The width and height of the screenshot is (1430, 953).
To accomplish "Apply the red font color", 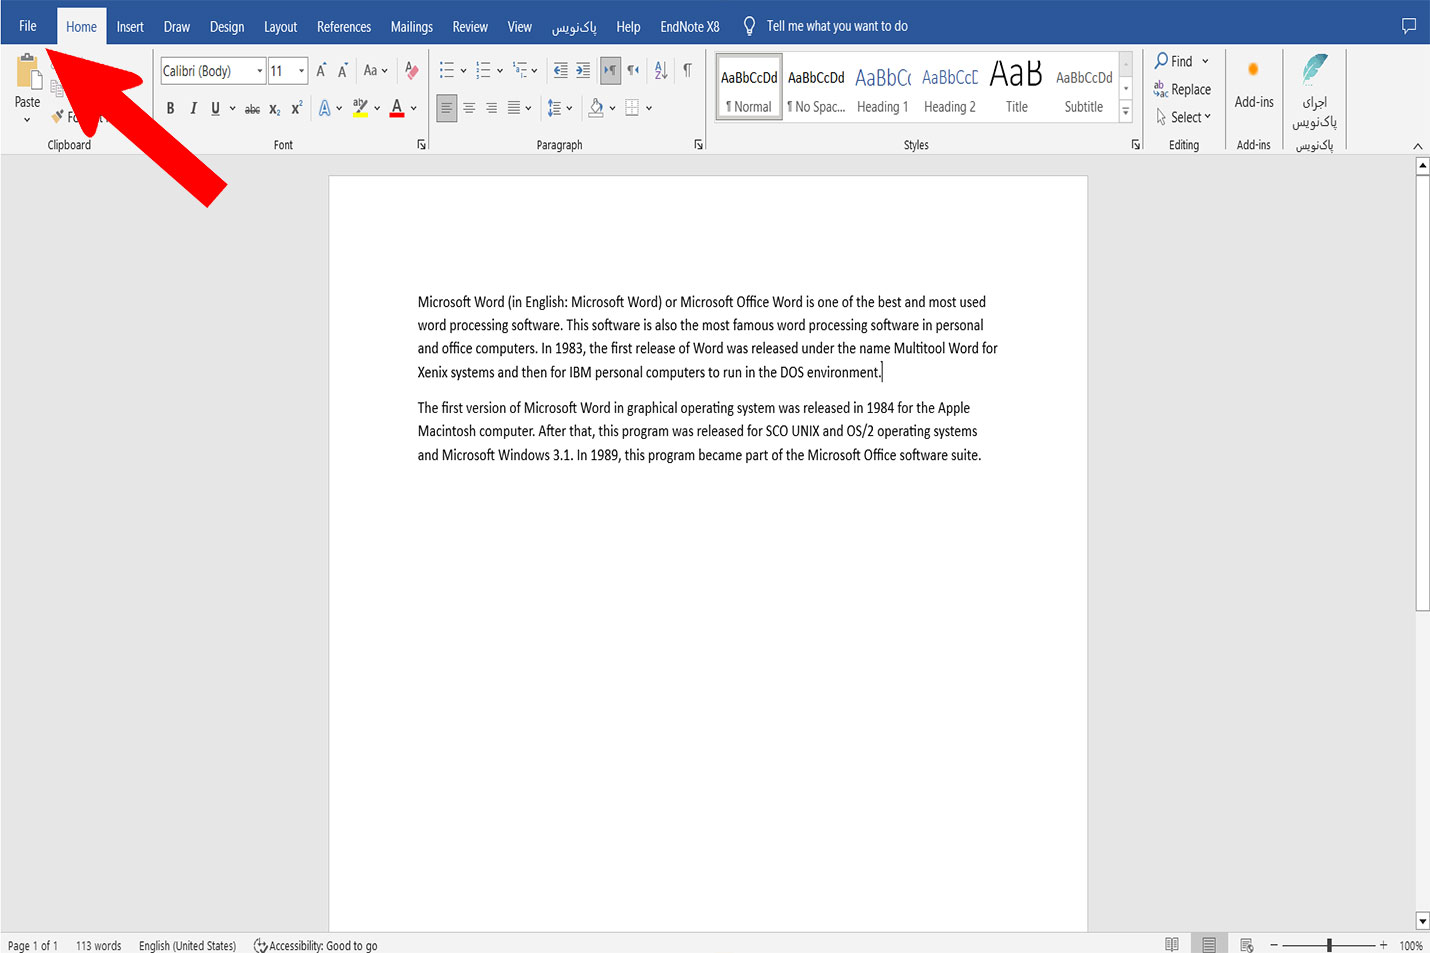I will tap(397, 108).
